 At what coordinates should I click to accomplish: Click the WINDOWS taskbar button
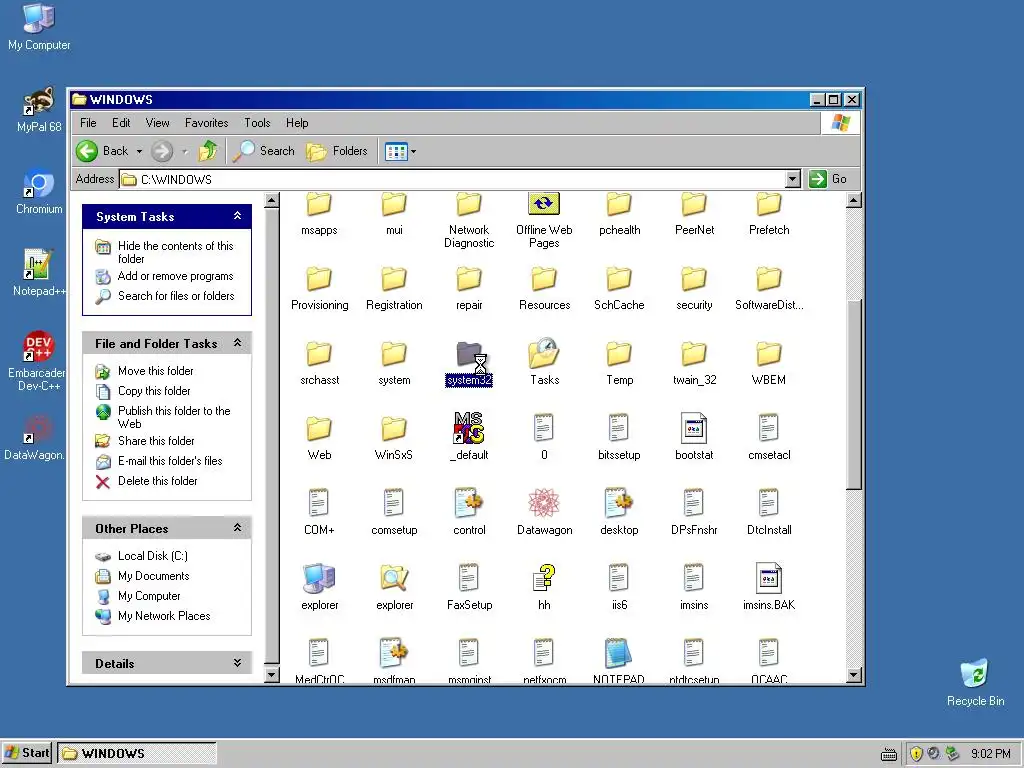(x=136, y=753)
